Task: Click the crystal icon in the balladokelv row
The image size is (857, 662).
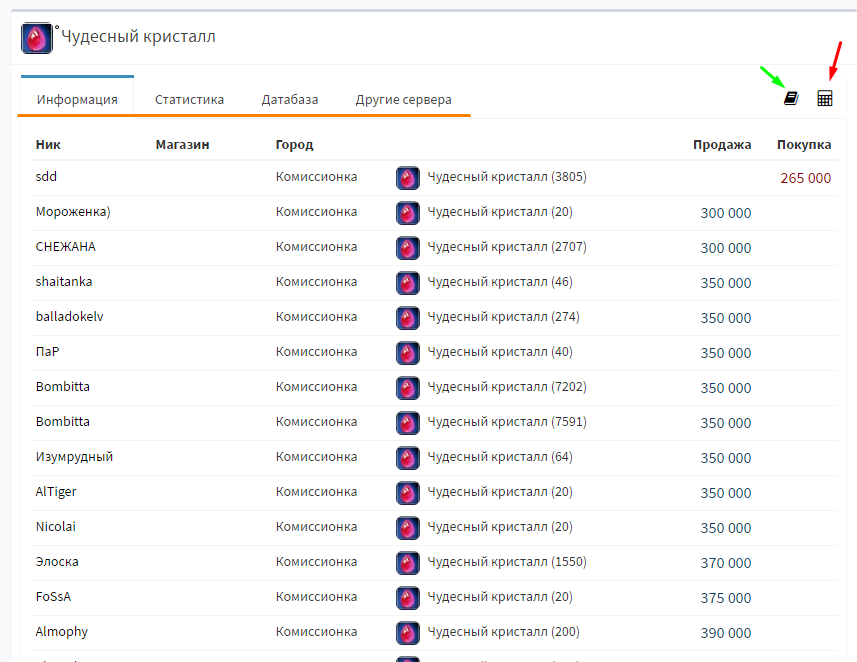Action: [408, 318]
